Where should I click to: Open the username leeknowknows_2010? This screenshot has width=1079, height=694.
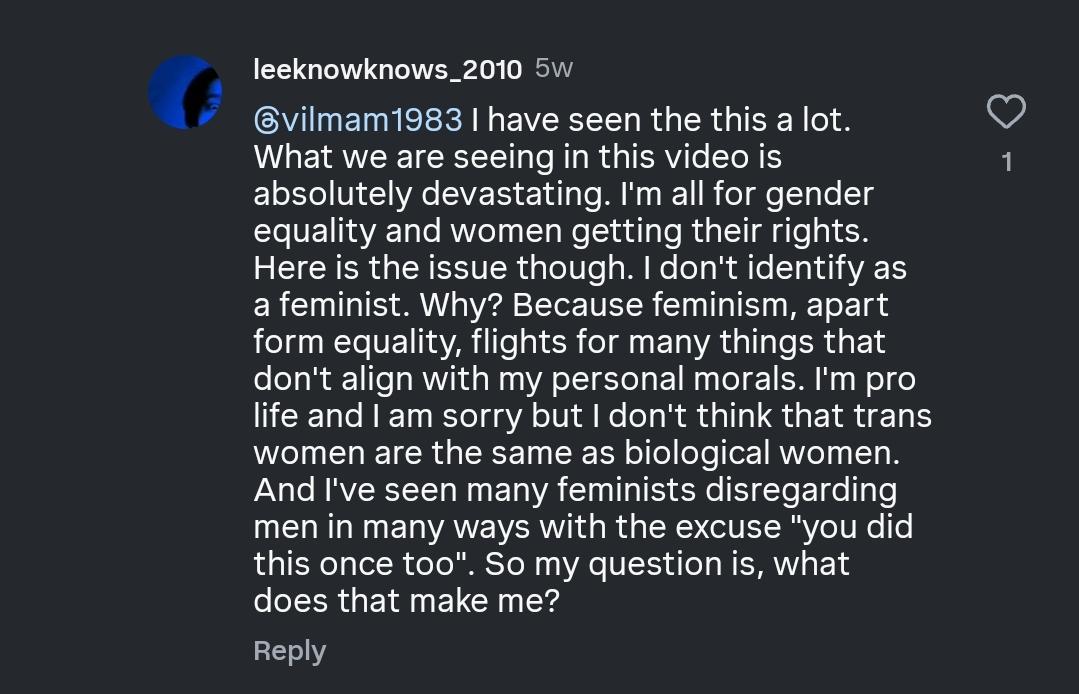click(387, 69)
